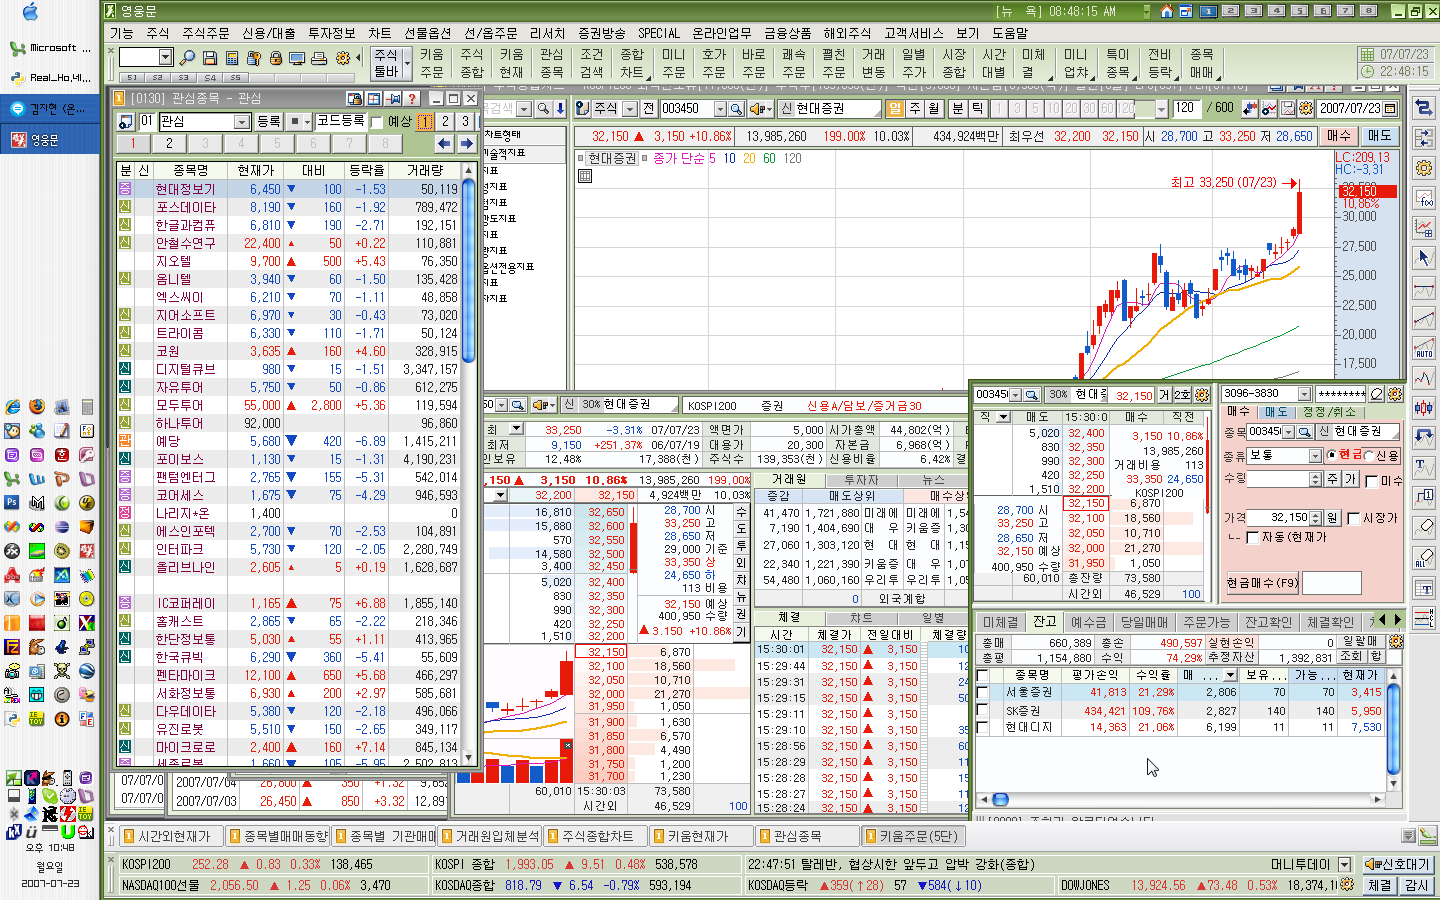Screen dimensions: 1440x900
Task: Click the candlestick chart icon in right sidebar
Action: pos(1424,408)
